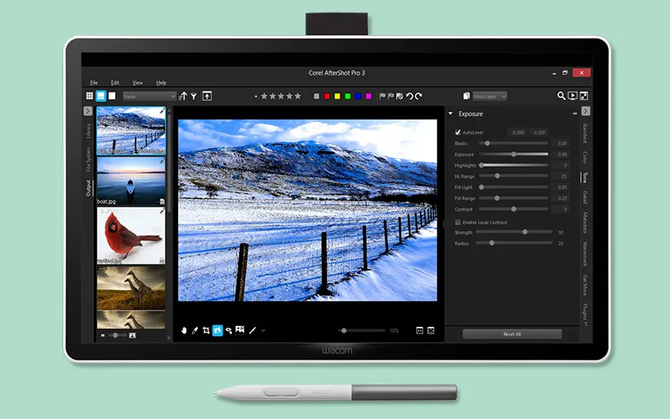Switch to the grid thumbnail view icon
670x419 pixels.
pos(89,96)
